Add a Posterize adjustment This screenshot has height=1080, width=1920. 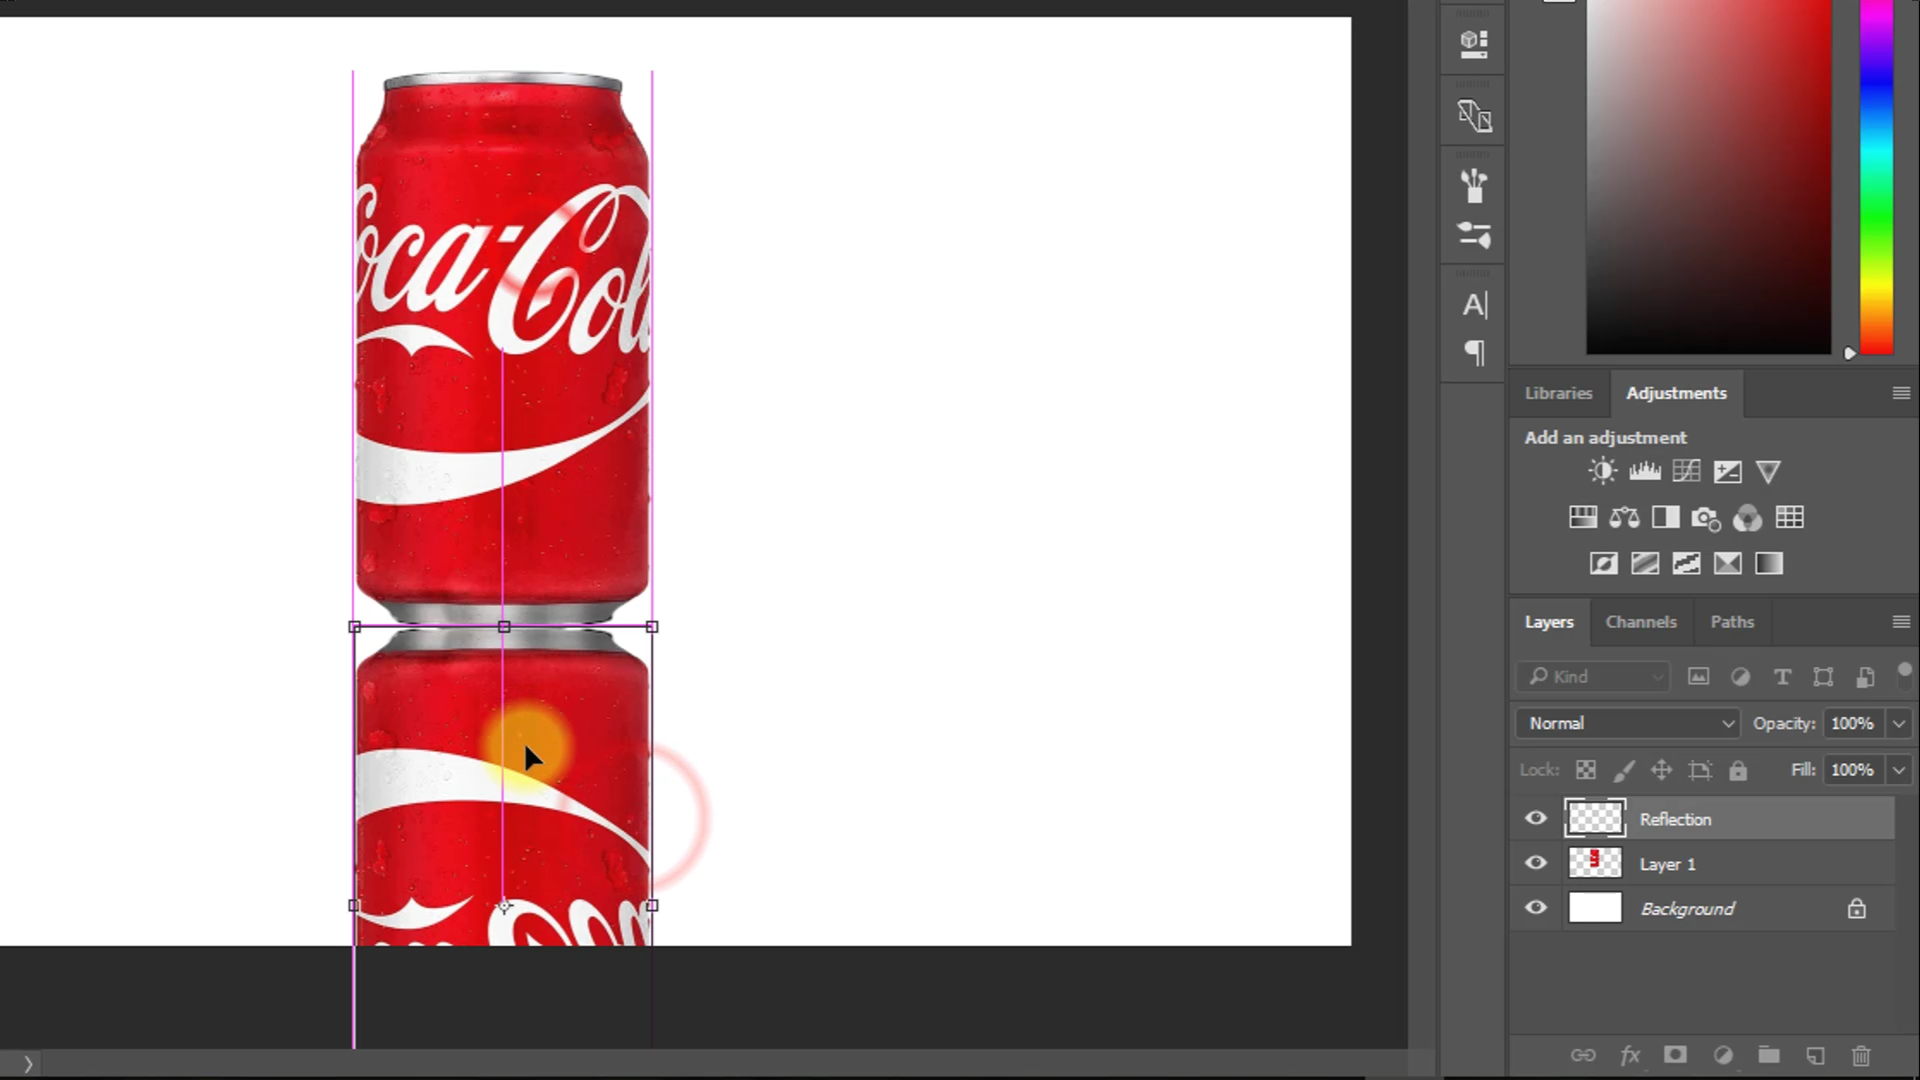click(x=1645, y=564)
